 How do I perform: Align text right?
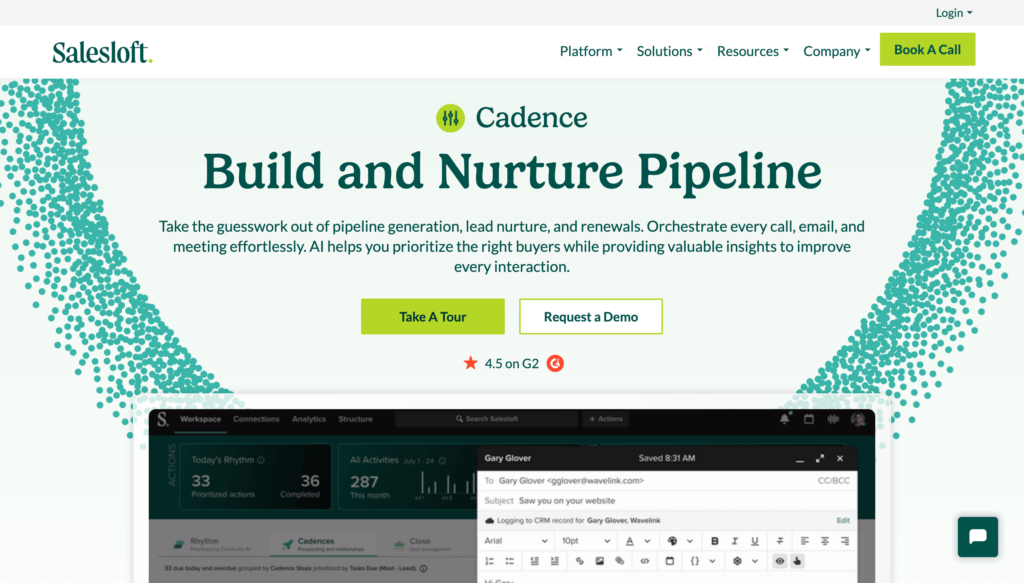(x=845, y=541)
